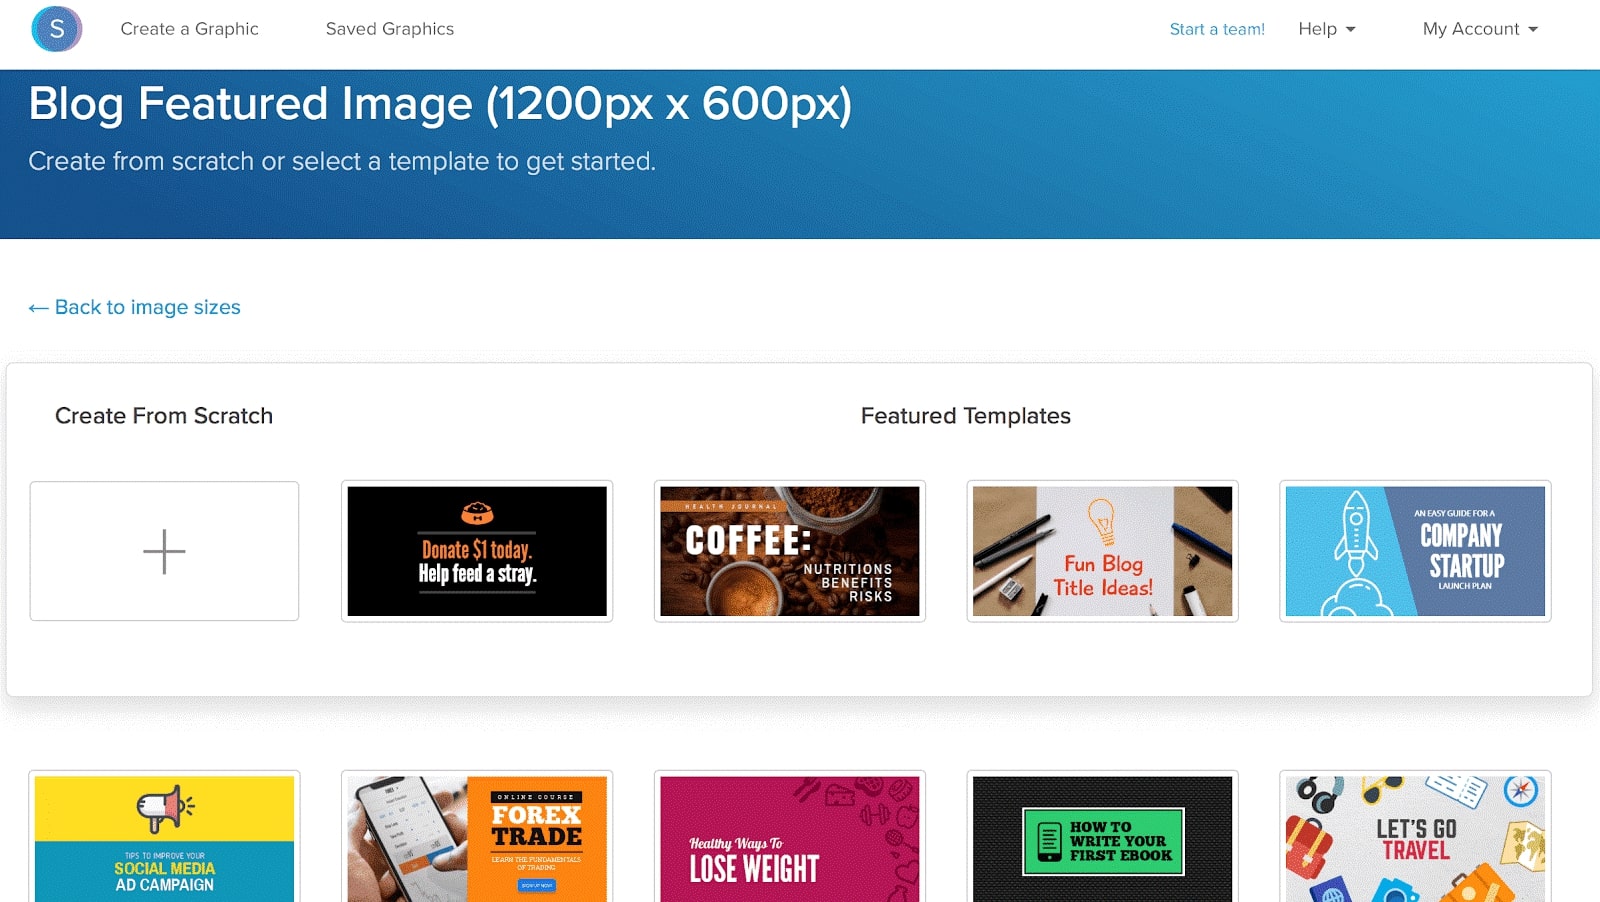Click the plus icon to create from scratch
The image size is (1600, 902).
point(164,551)
